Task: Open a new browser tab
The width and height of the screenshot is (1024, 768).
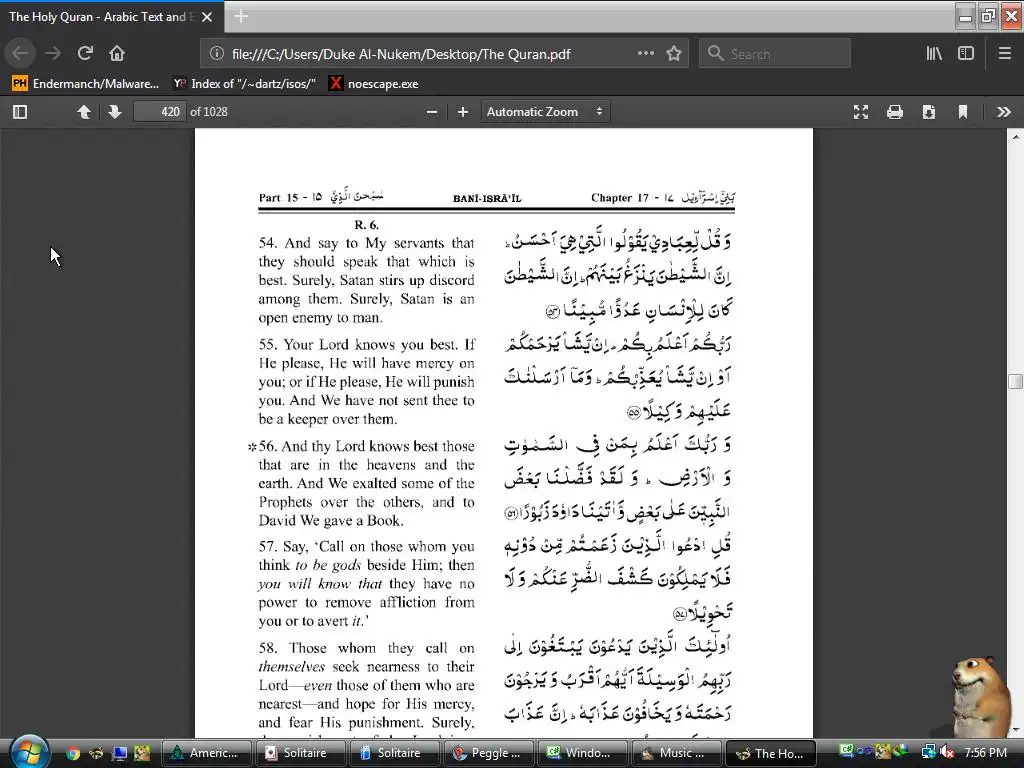Action: (241, 16)
